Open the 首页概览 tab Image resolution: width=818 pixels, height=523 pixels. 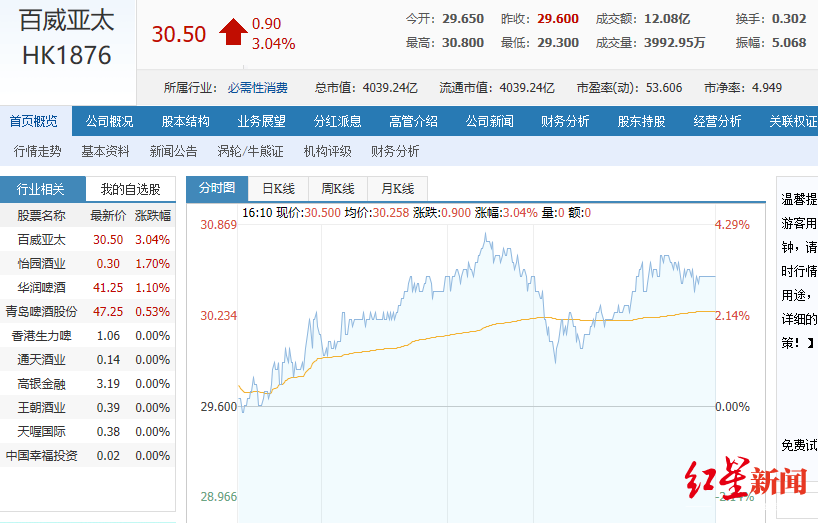coord(34,121)
